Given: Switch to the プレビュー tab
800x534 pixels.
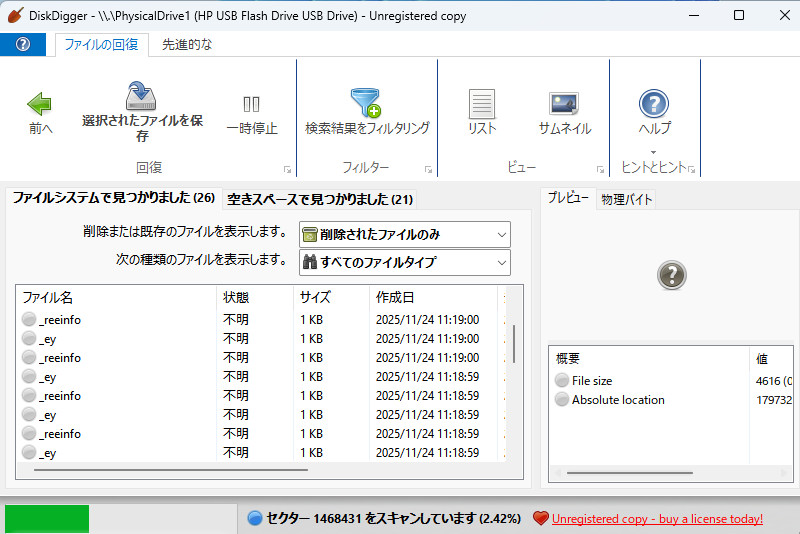Looking at the screenshot, I should tap(568, 198).
